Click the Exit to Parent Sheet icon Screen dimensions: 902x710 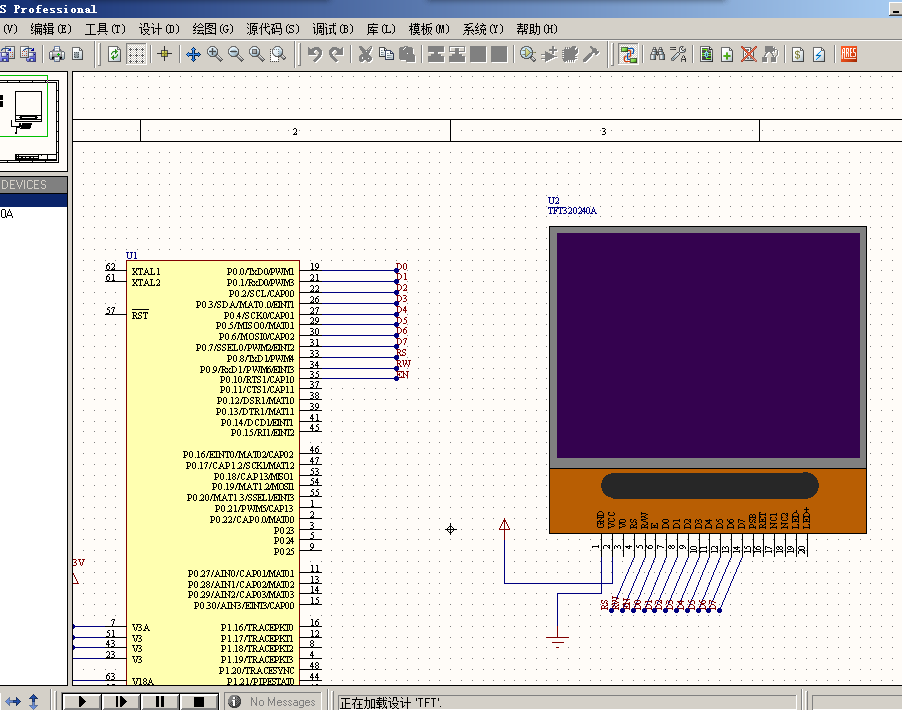point(770,54)
